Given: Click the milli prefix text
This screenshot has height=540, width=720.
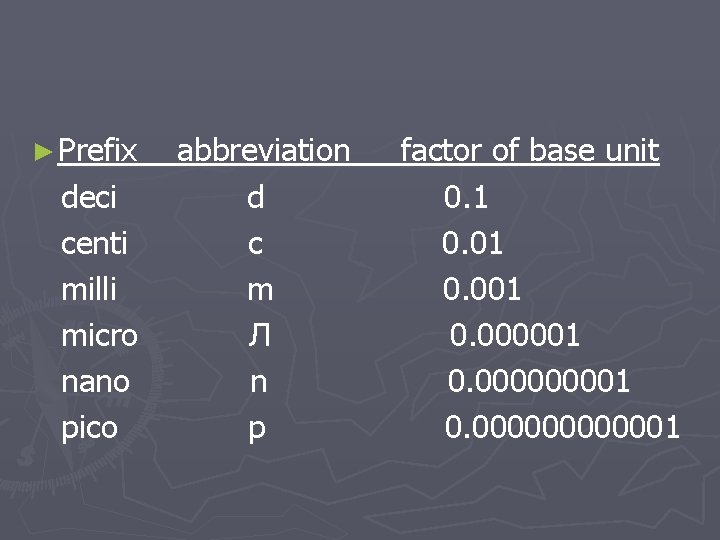Looking at the screenshot, I should coord(89,289).
